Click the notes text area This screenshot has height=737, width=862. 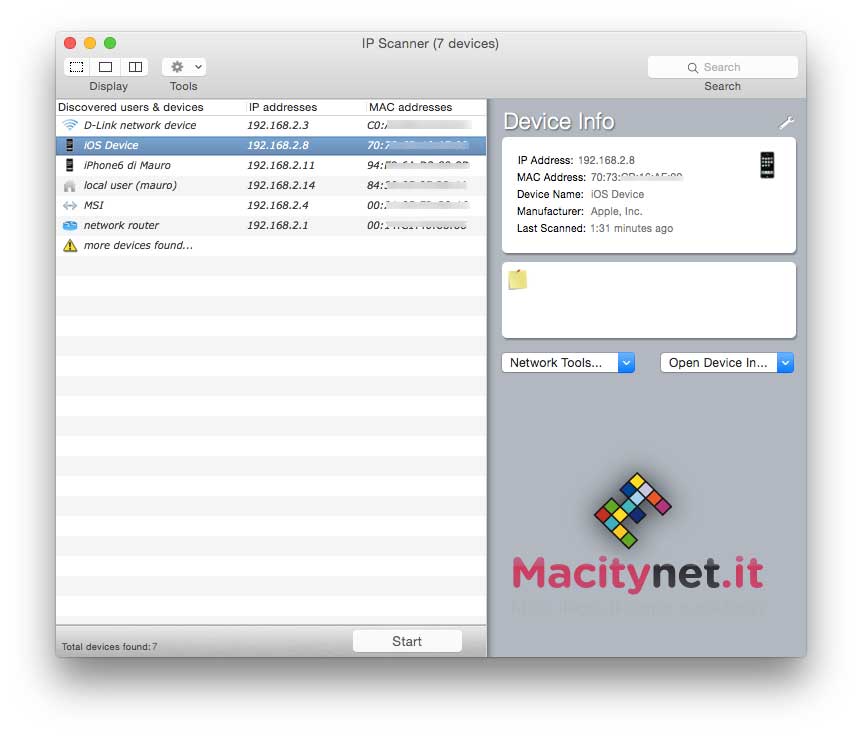tap(649, 300)
